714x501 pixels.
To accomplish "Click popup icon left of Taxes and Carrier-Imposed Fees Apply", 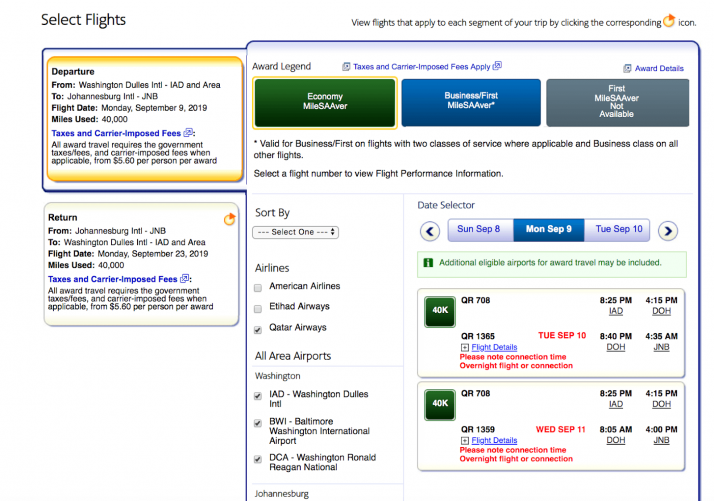I will coord(346,67).
